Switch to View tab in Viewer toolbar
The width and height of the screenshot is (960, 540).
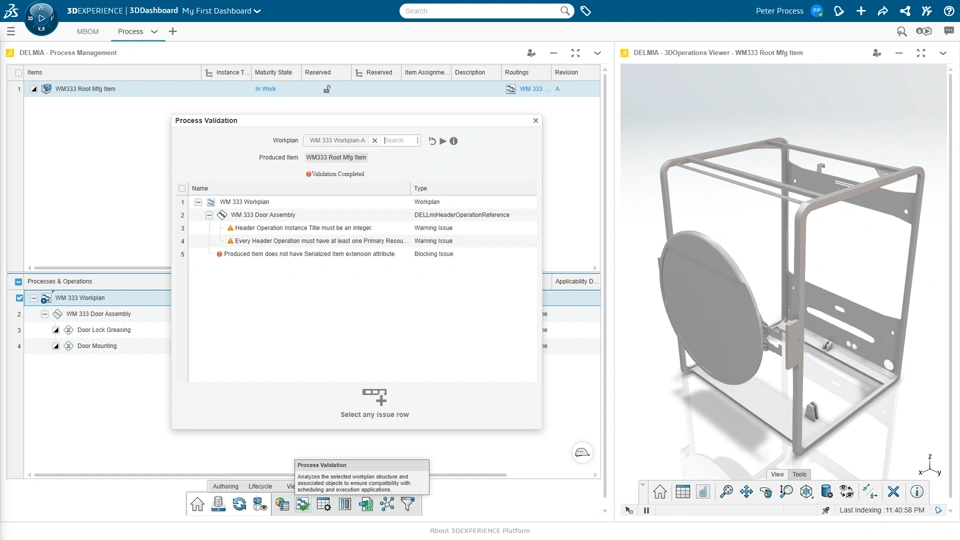tap(777, 474)
